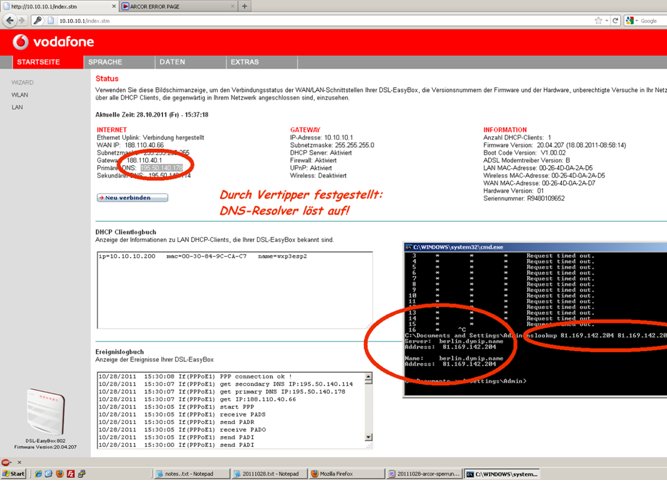The width and height of the screenshot is (667, 481).
Task: Click Internet Explorer quick launch icon
Action: pyautogui.click(x=38, y=474)
